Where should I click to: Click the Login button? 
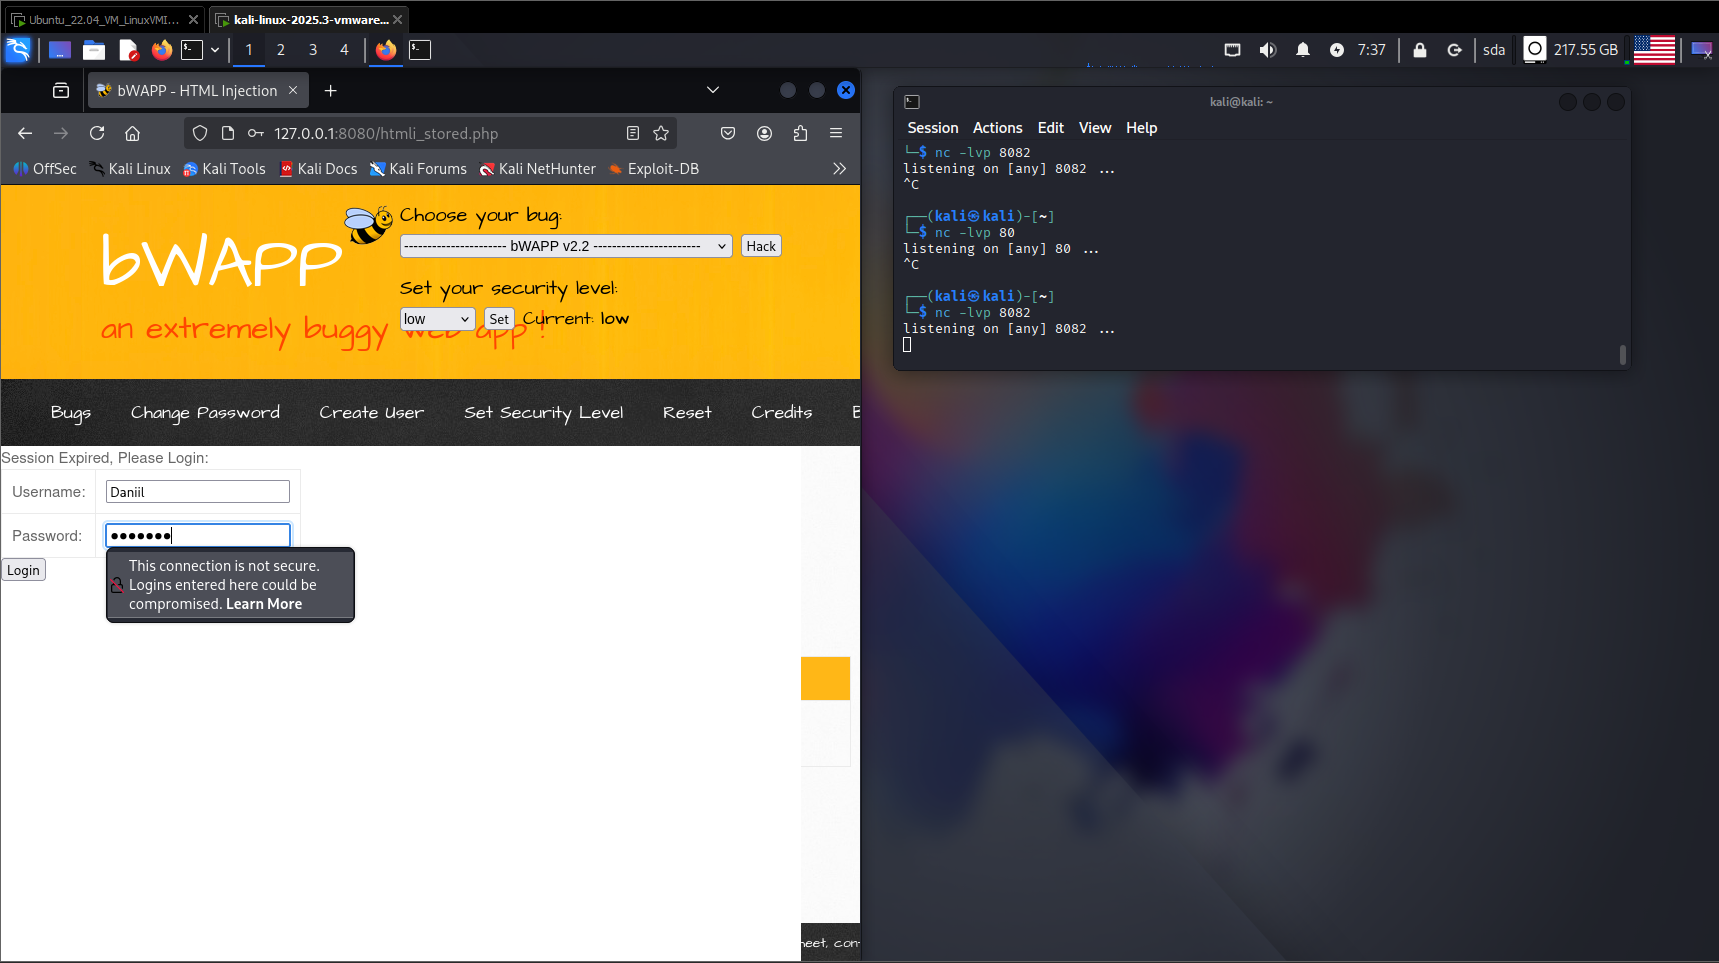click(23, 570)
